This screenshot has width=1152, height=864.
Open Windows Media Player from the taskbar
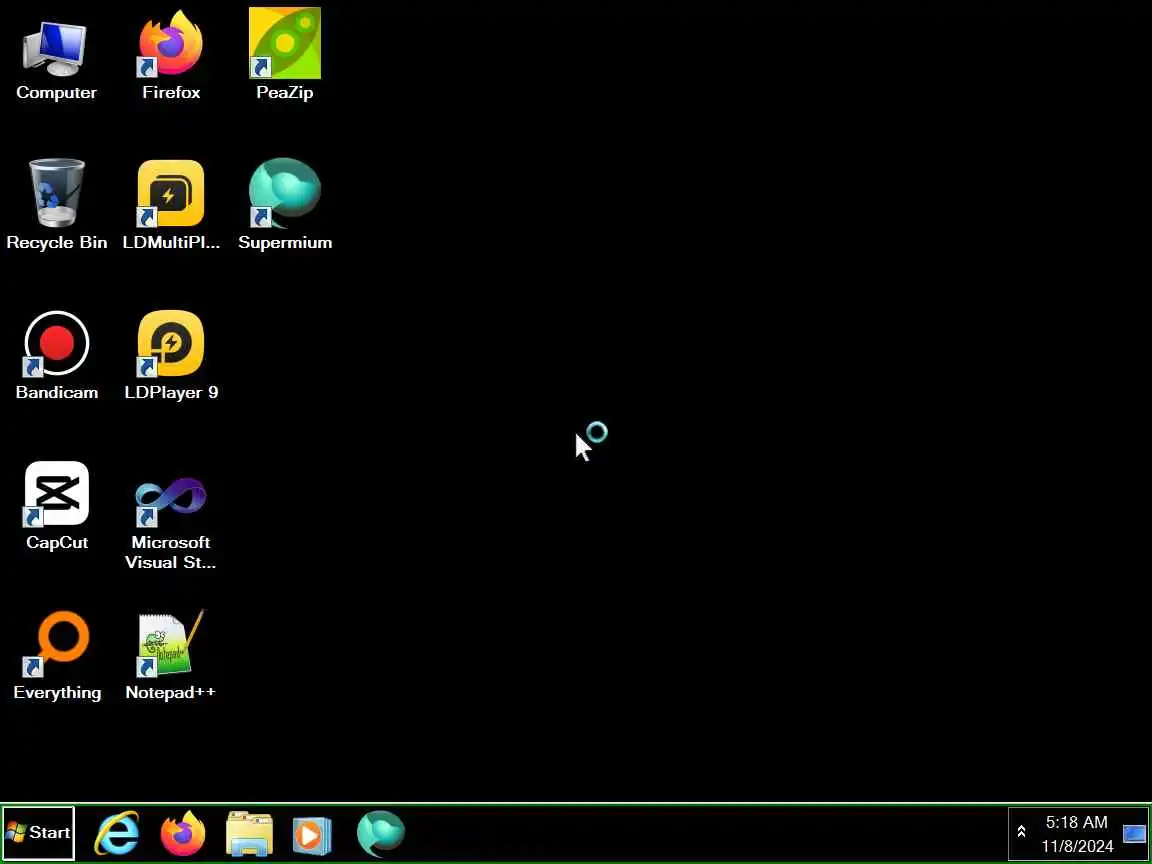312,835
